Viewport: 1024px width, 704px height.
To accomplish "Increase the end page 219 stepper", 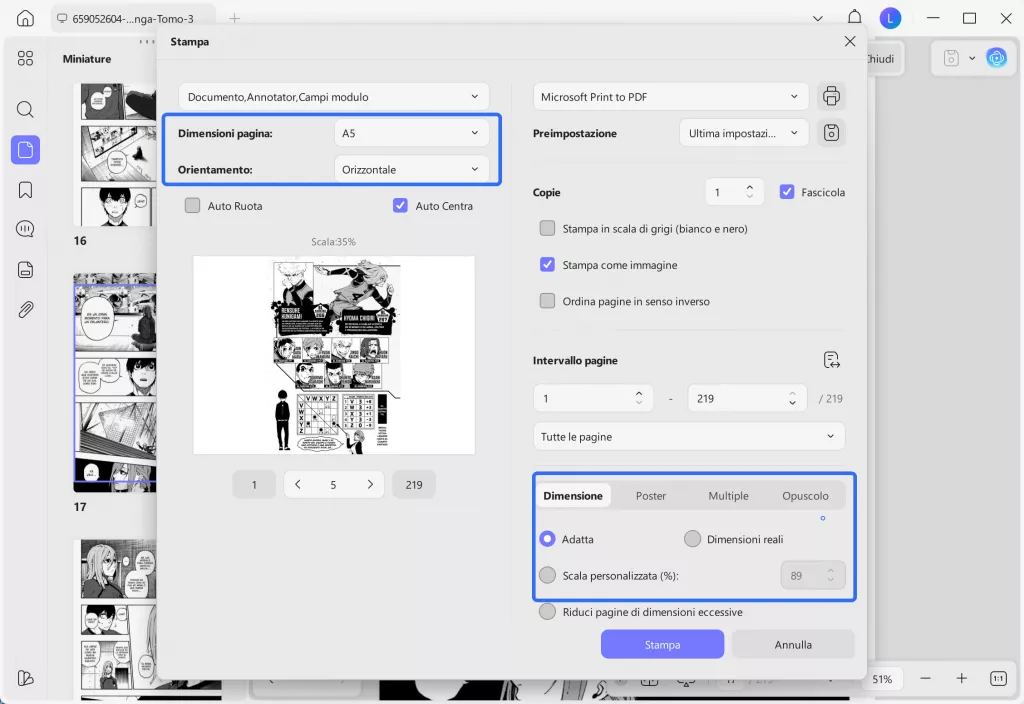I will pyautogui.click(x=792, y=394).
